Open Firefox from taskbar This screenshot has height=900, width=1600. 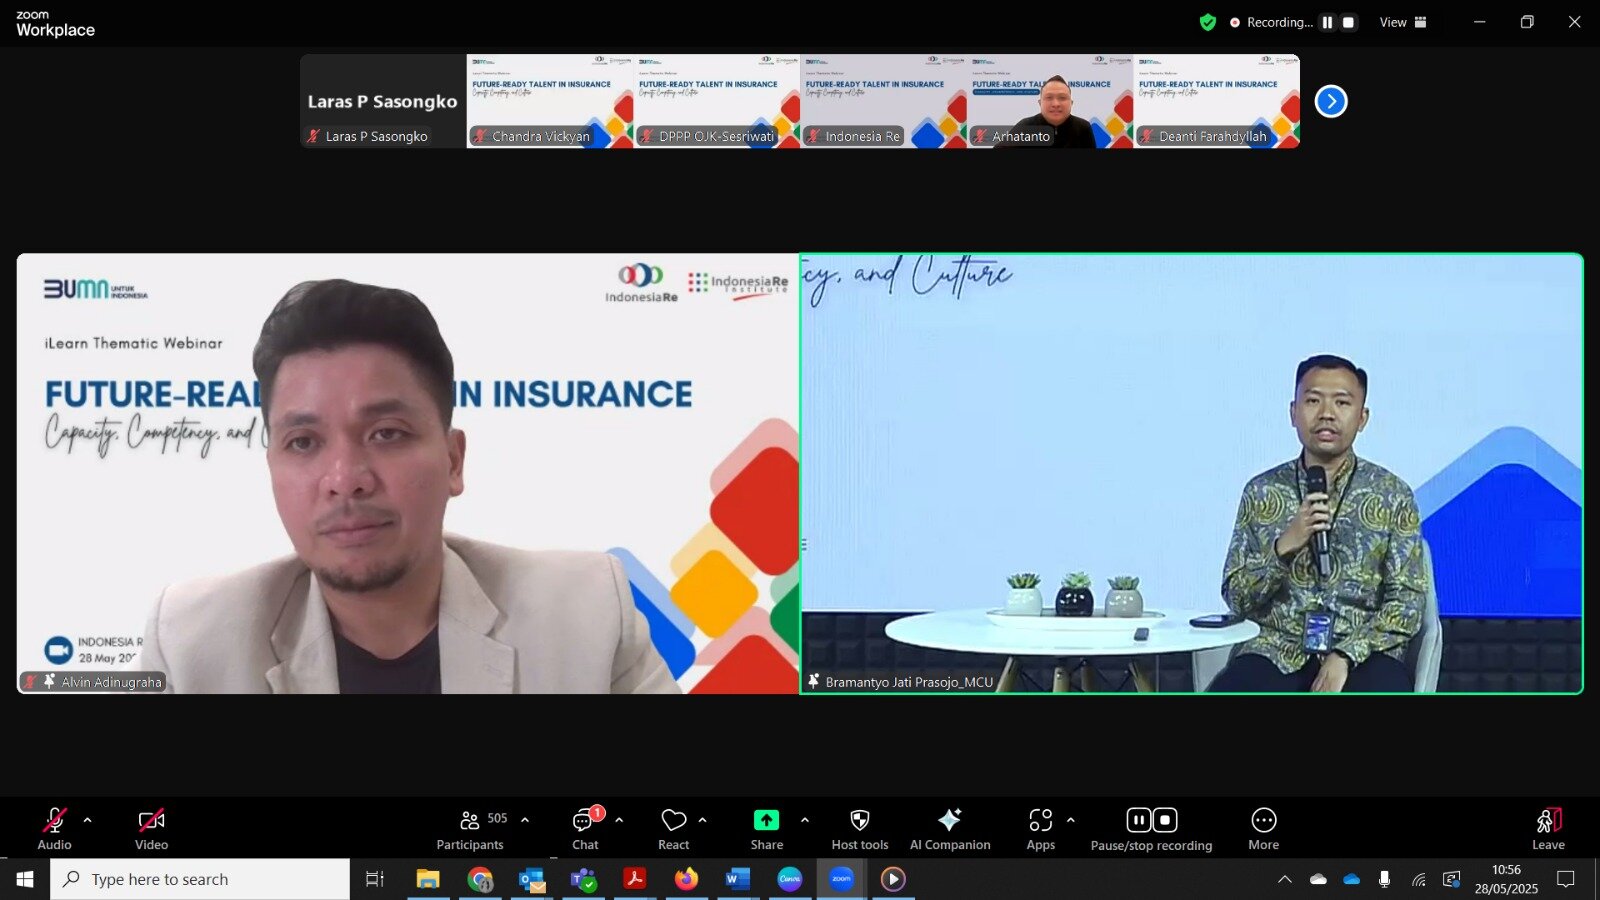point(686,879)
